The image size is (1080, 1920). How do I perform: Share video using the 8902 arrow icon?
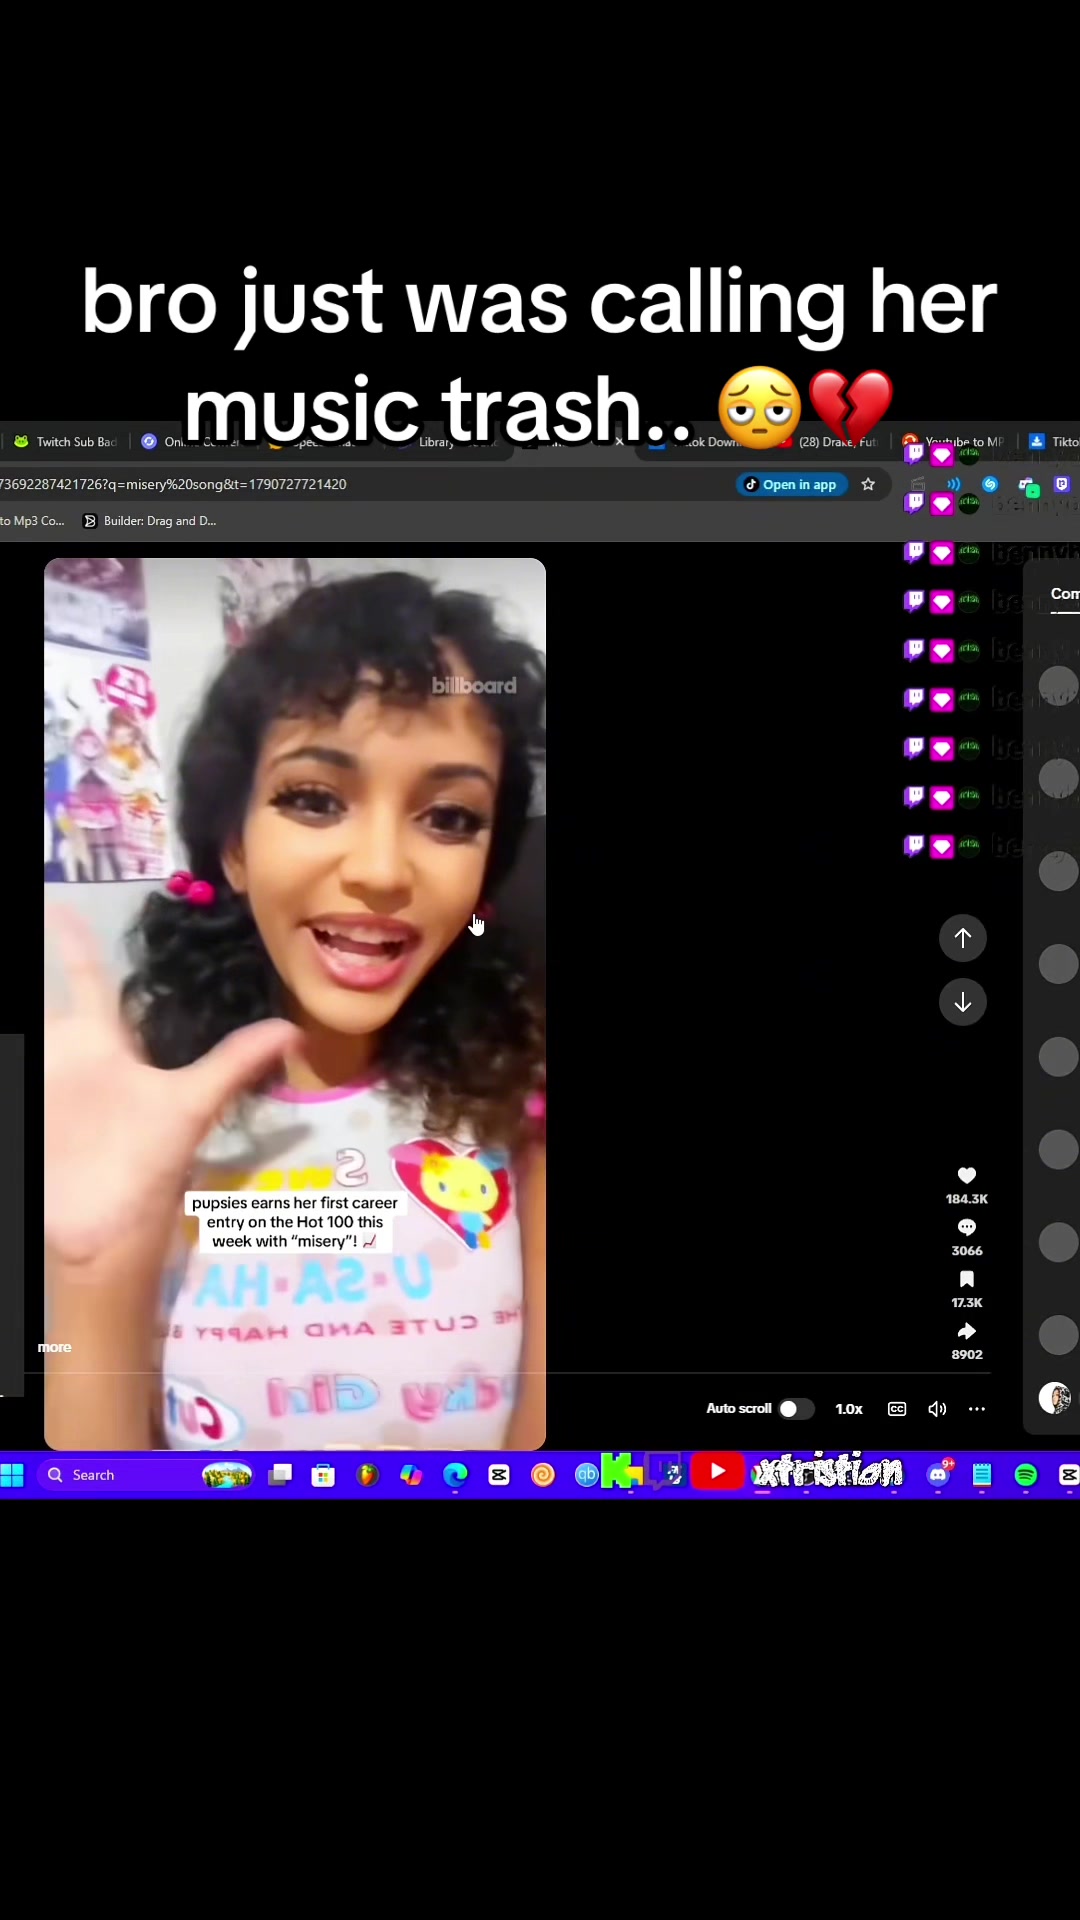(x=966, y=1331)
